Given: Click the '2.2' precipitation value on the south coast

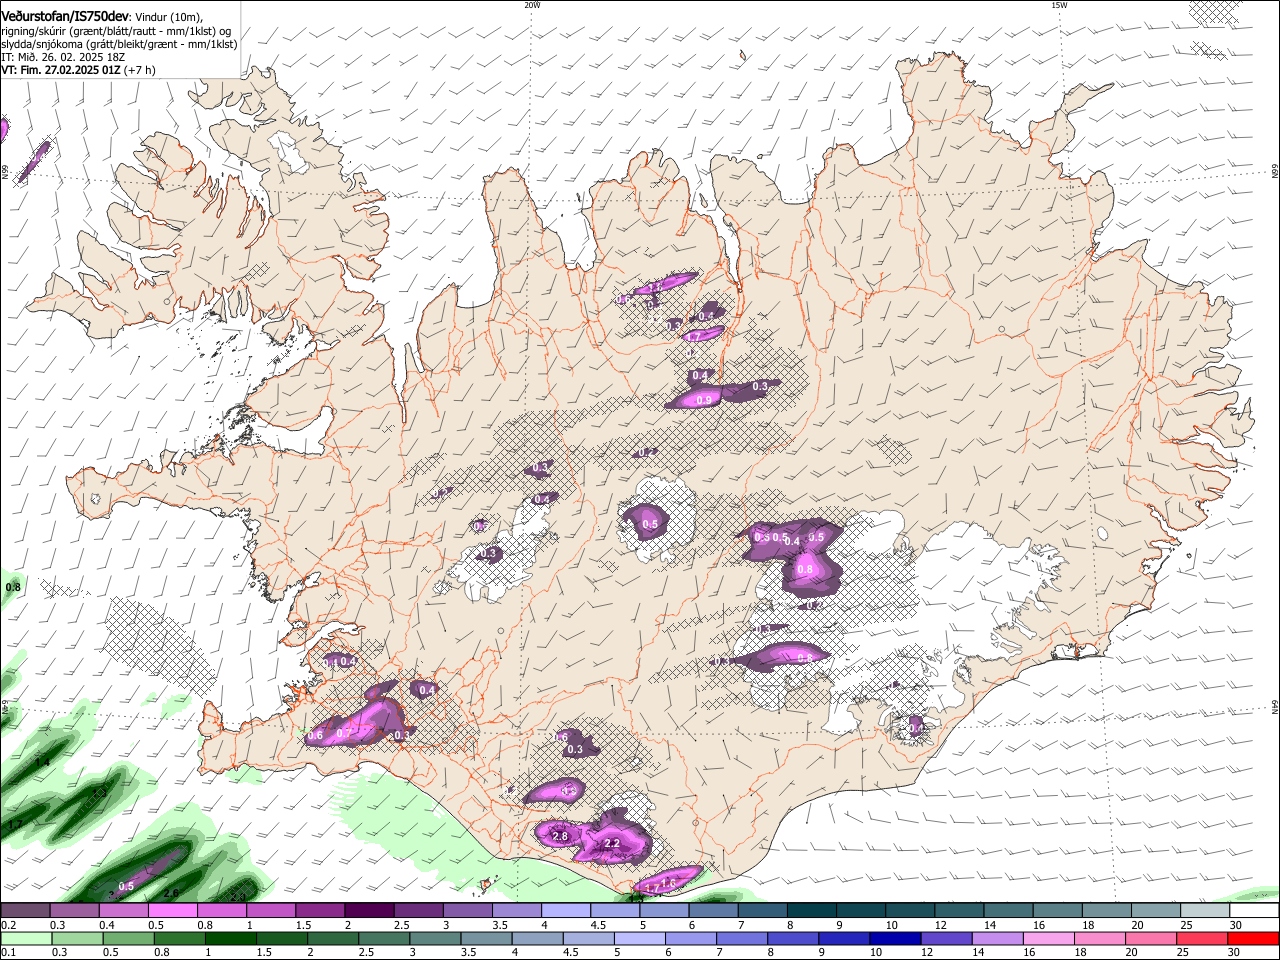Looking at the screenshot, I should coord(612,844).
